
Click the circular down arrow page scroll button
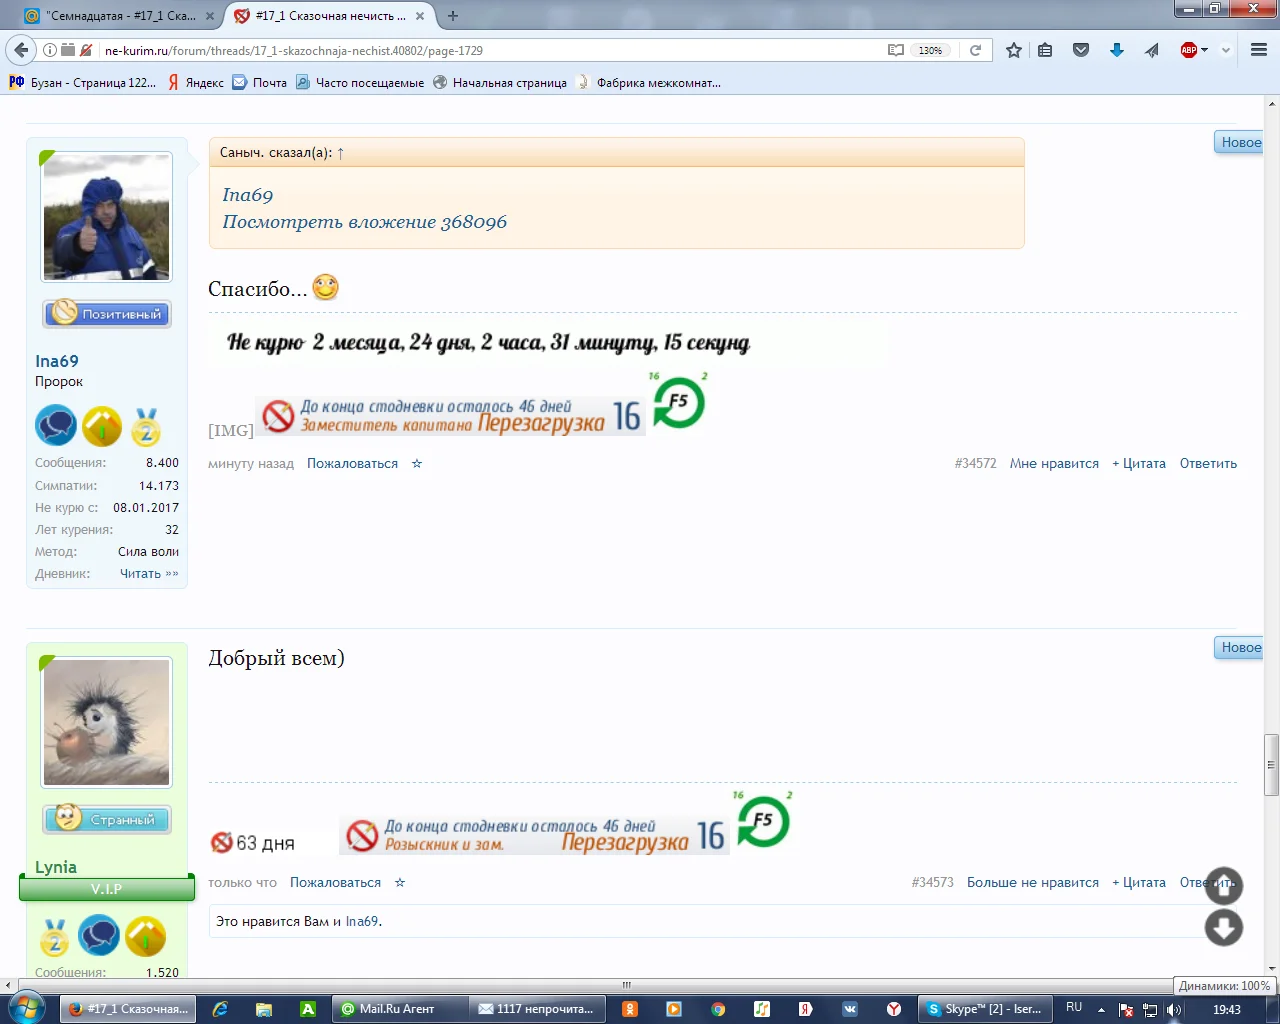pos(1224,928)
